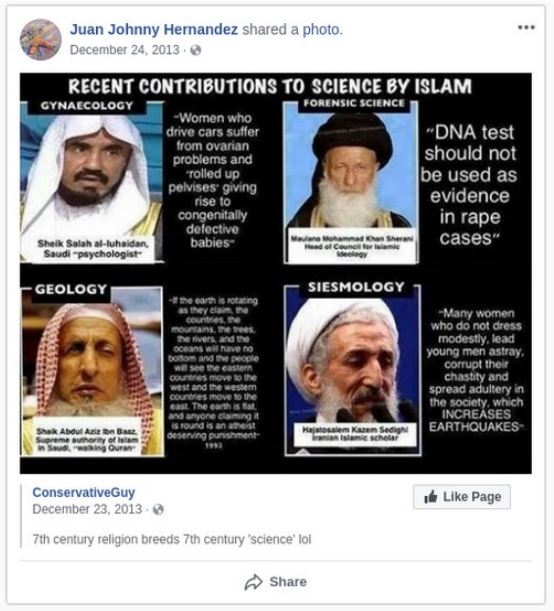Open the December 24, 2013 timestamp
554x611 pixels.
click(124, 50)
